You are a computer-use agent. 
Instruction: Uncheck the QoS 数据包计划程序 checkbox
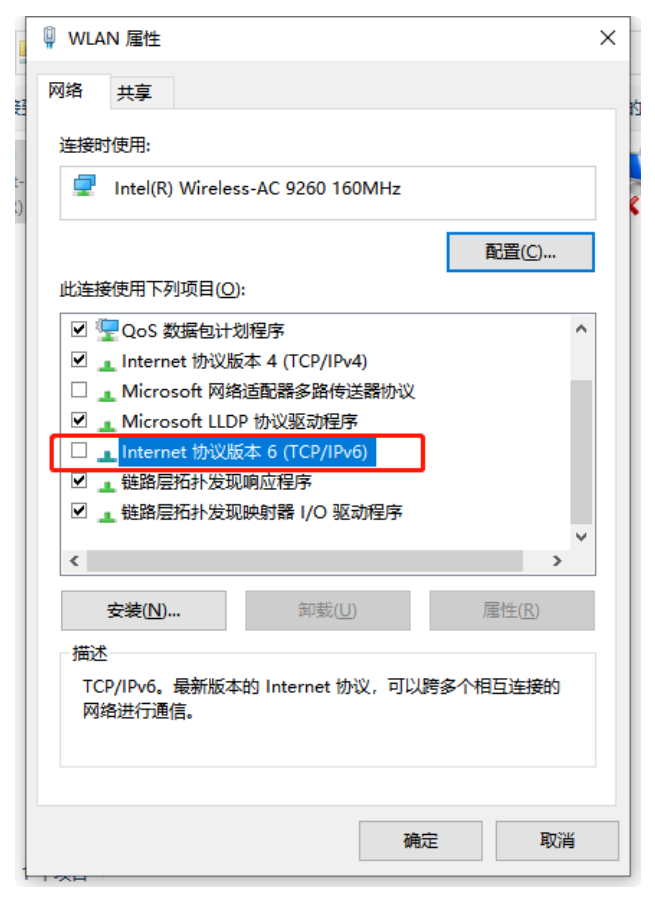pyautogui.click(x=79, y=329)
